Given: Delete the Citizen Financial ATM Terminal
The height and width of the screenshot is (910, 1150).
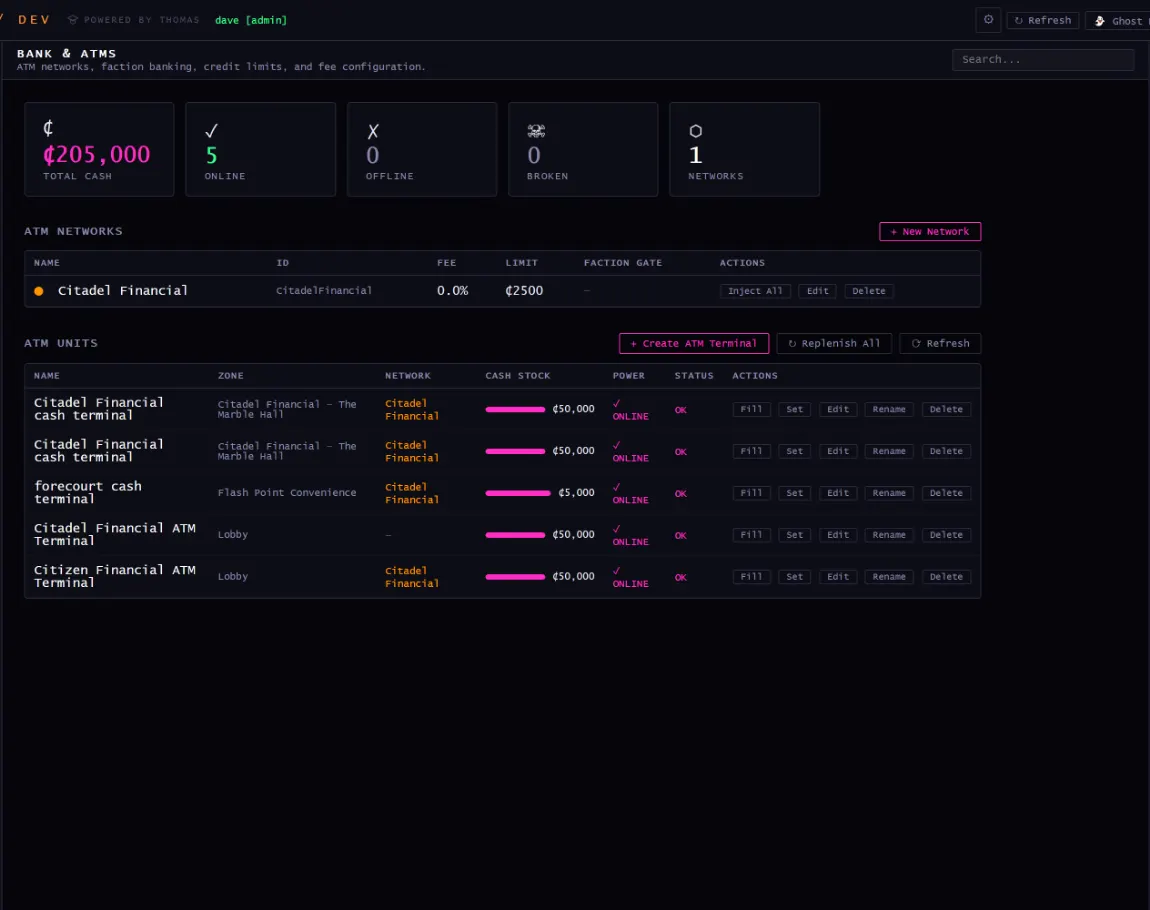Looking at the screenshot, I should point(946,577).
